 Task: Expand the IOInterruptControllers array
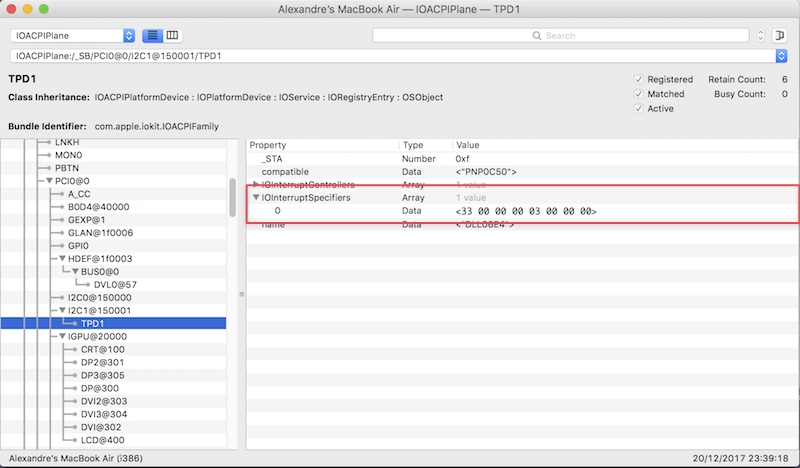pos(256,185)
